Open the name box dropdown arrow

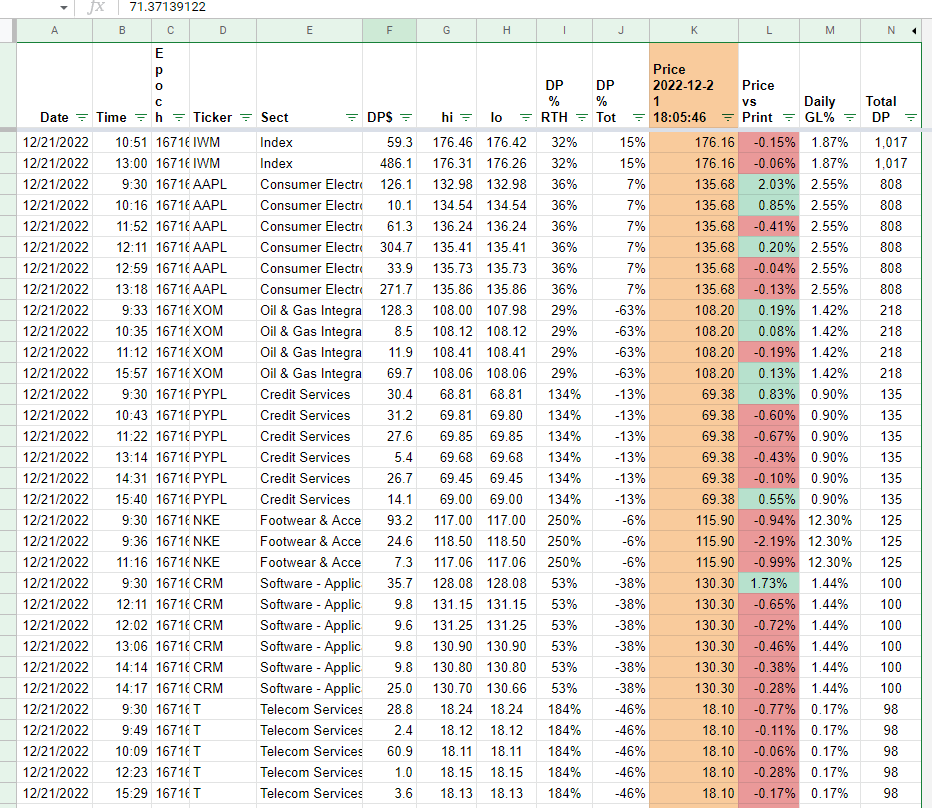click(x=64, y=8)
